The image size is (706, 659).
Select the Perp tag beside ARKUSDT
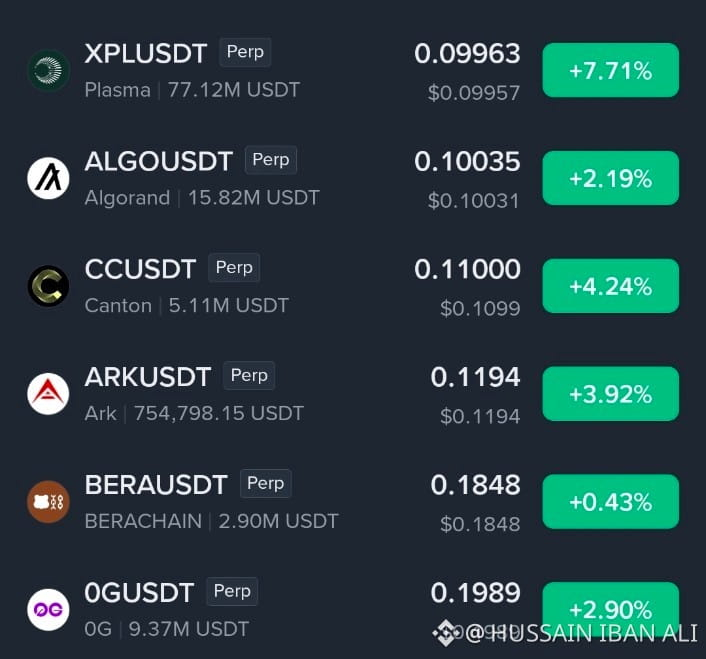(249, 375)
